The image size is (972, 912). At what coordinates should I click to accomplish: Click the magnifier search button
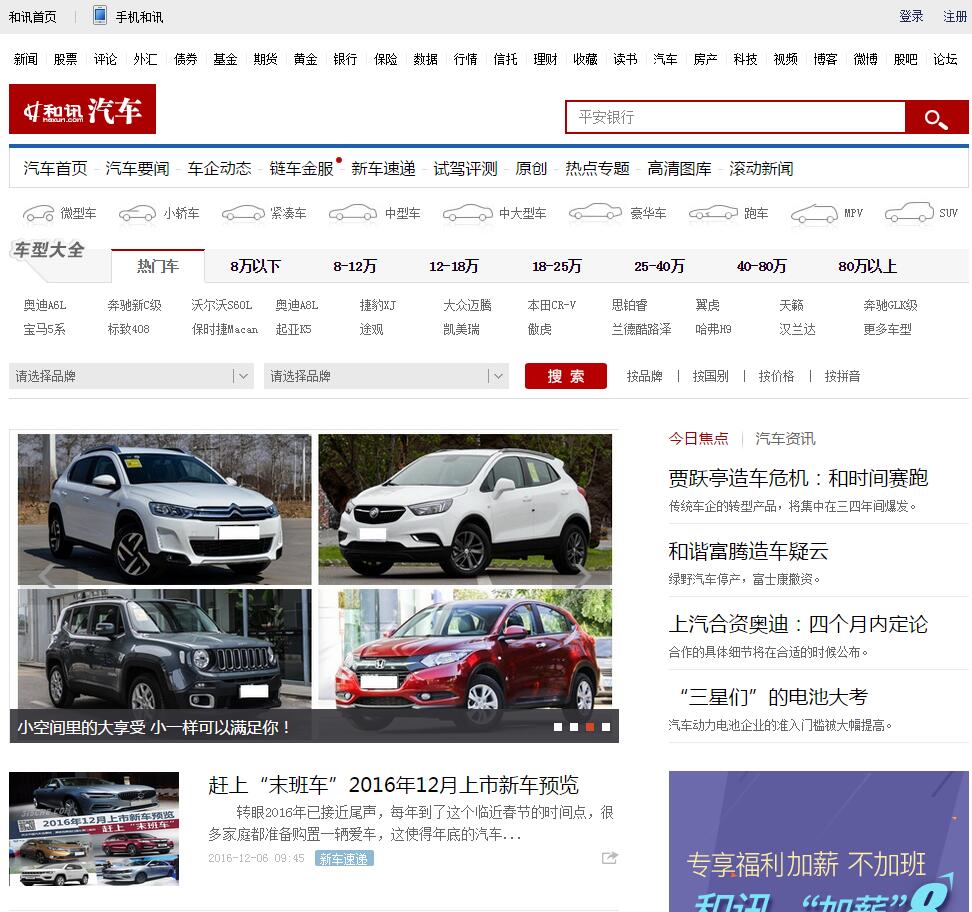[x=936, y=117]
